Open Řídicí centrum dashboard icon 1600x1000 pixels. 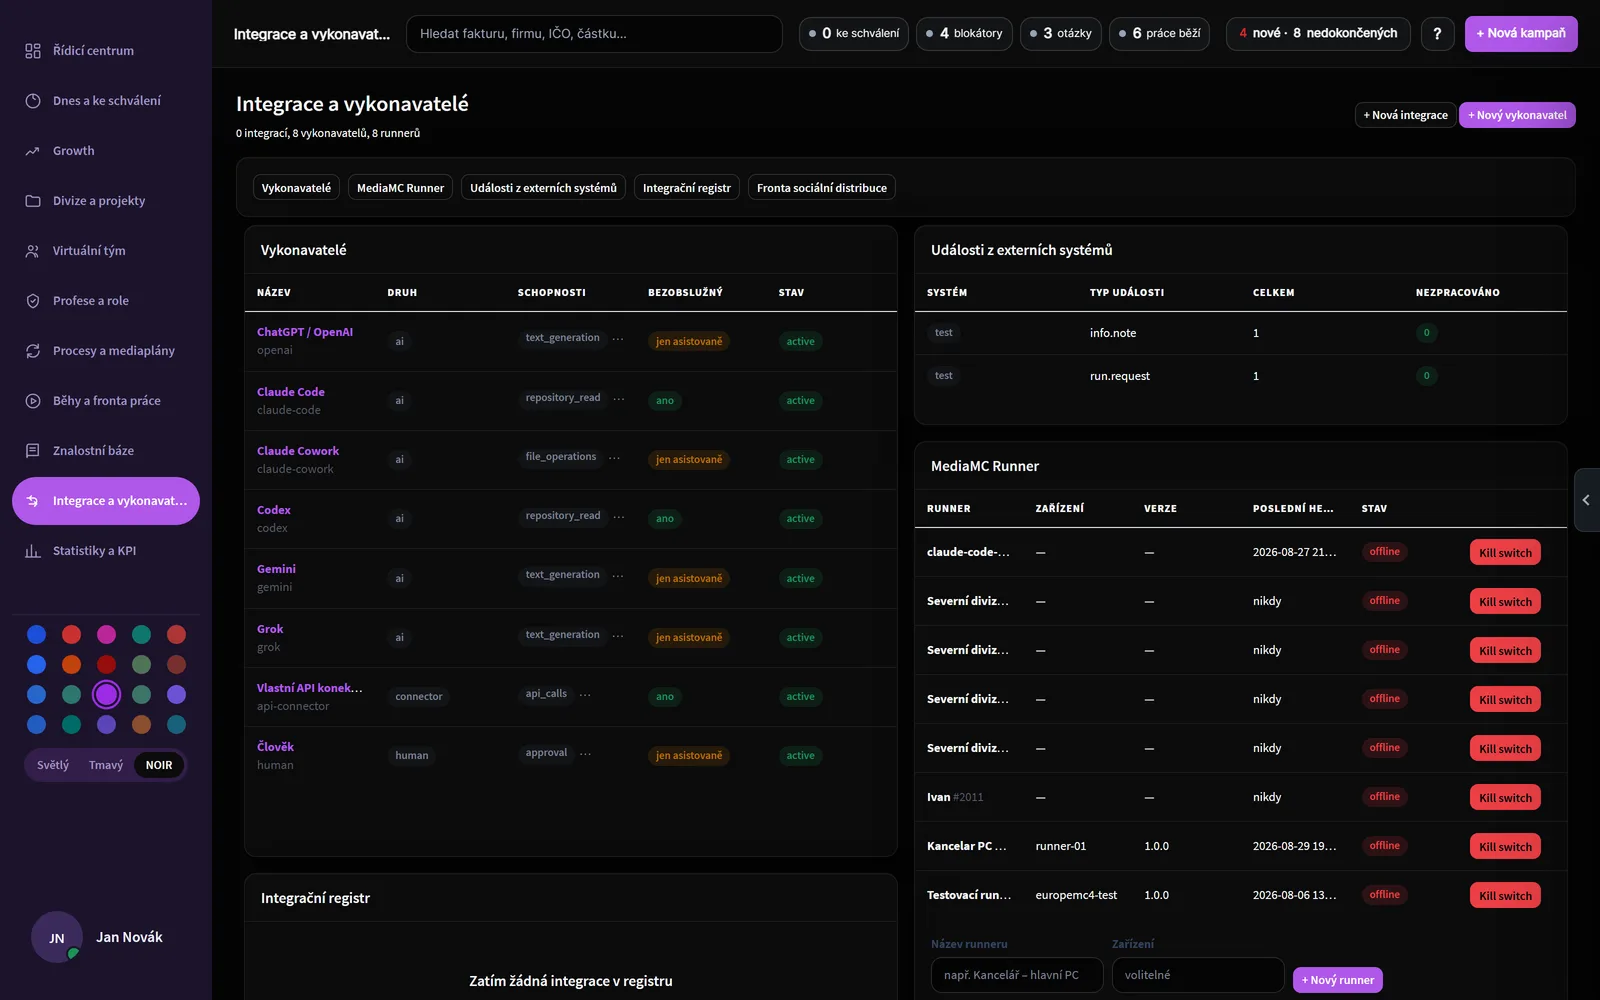33,51
